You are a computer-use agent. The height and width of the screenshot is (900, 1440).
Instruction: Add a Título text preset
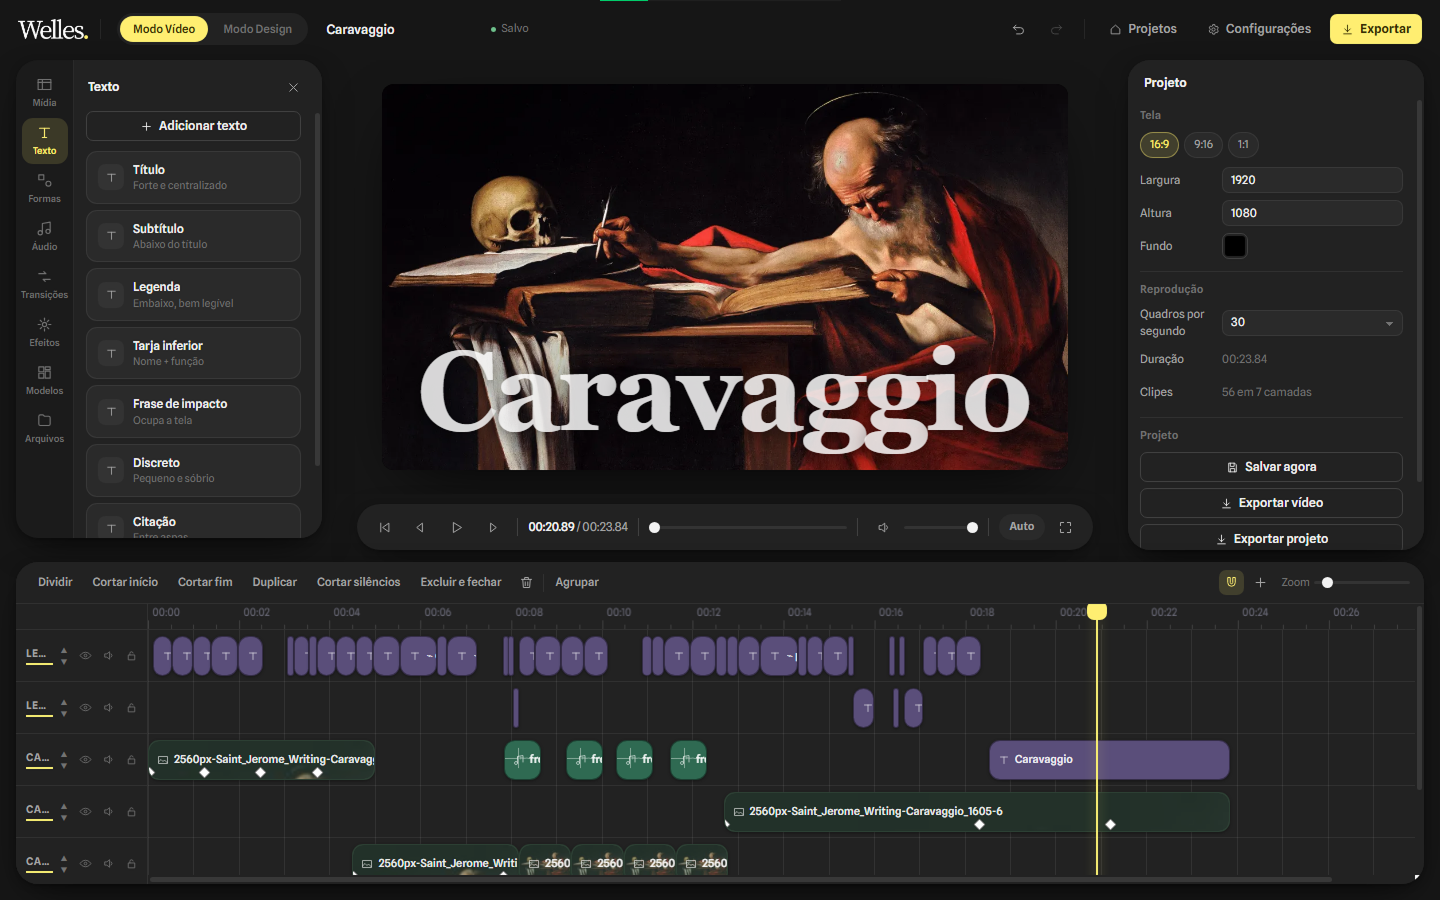pyautogui.click(x=193, y=177)
